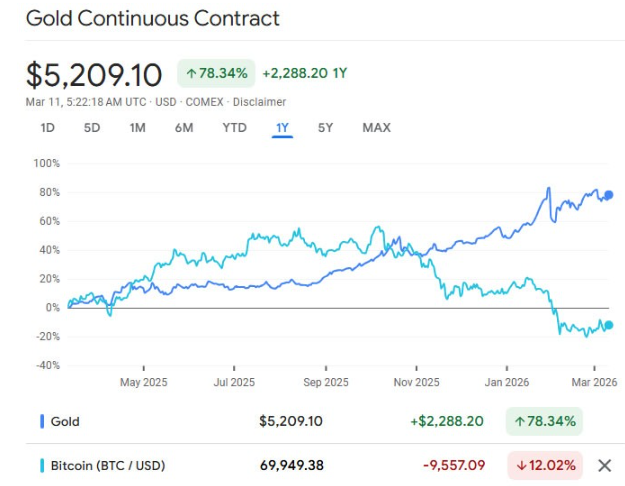Click the Bitcoin teal color swatch in legend
Viewport: 625px width, 486px height.
[42, 465]
